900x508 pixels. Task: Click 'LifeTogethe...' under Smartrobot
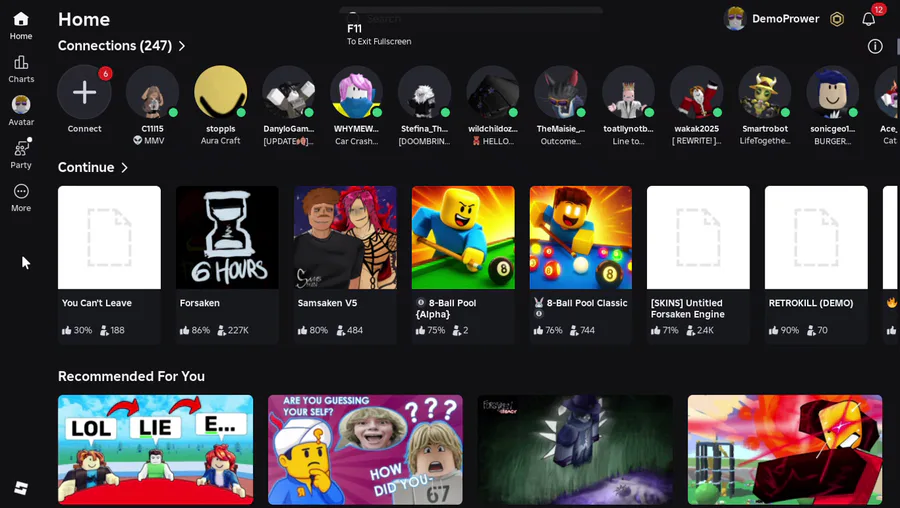tap(765, 141)
